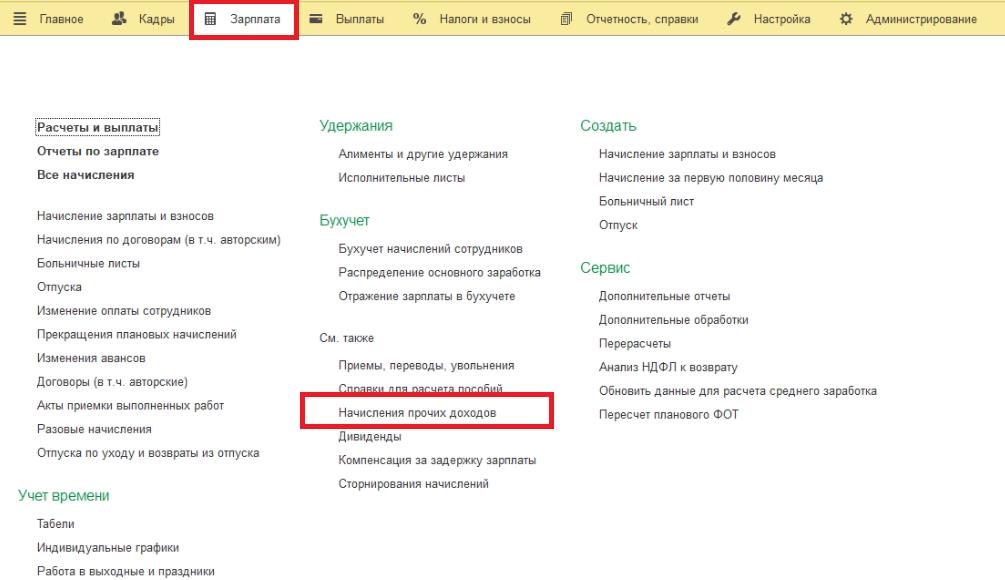This screenshot has width=1005, height=580.
Task: Click the hamburger icon next to Главное
Action: pos(21,19)
